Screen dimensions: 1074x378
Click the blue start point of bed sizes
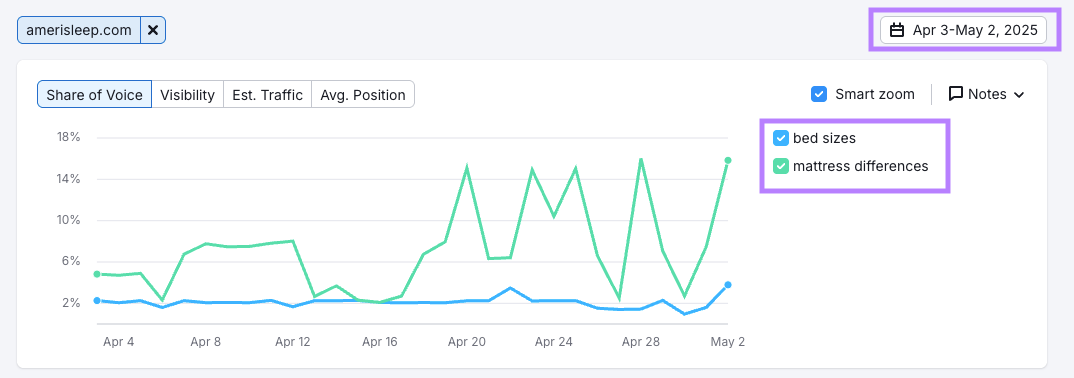97,301
